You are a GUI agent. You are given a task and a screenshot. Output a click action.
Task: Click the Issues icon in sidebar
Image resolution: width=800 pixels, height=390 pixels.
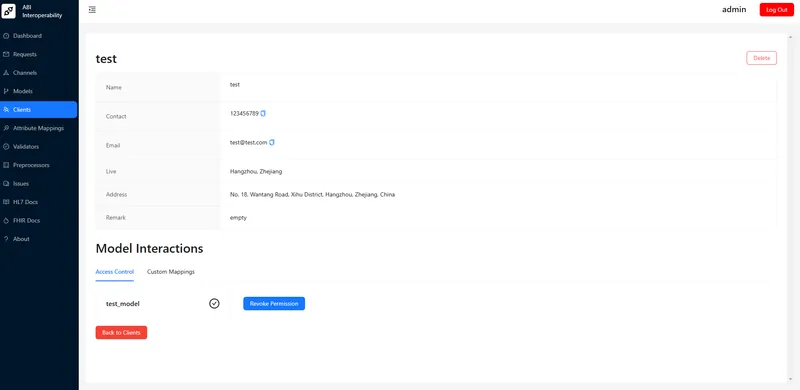(6, 183)
